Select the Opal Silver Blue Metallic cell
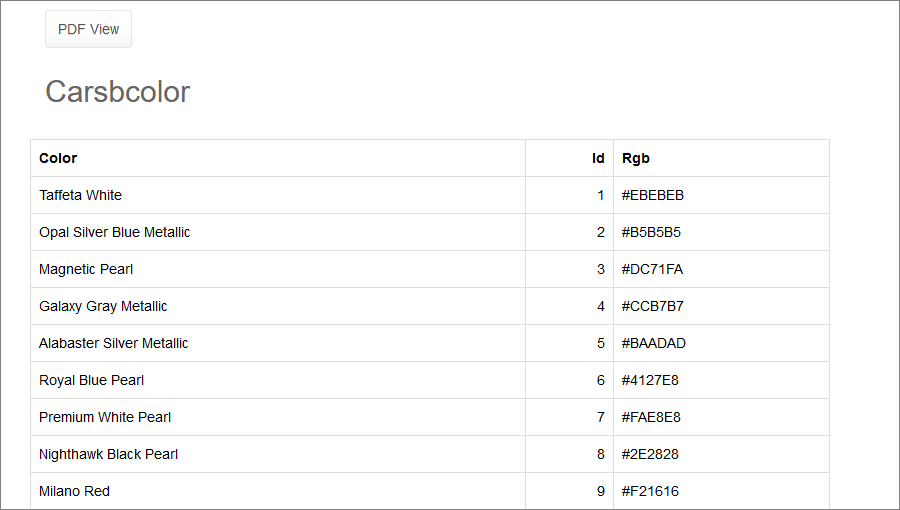 (114, 232)
